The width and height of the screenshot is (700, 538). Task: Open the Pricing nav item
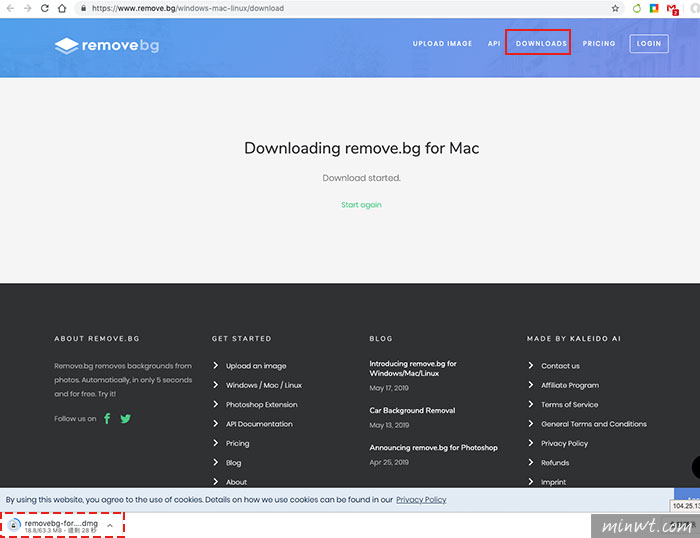point(599,44)
